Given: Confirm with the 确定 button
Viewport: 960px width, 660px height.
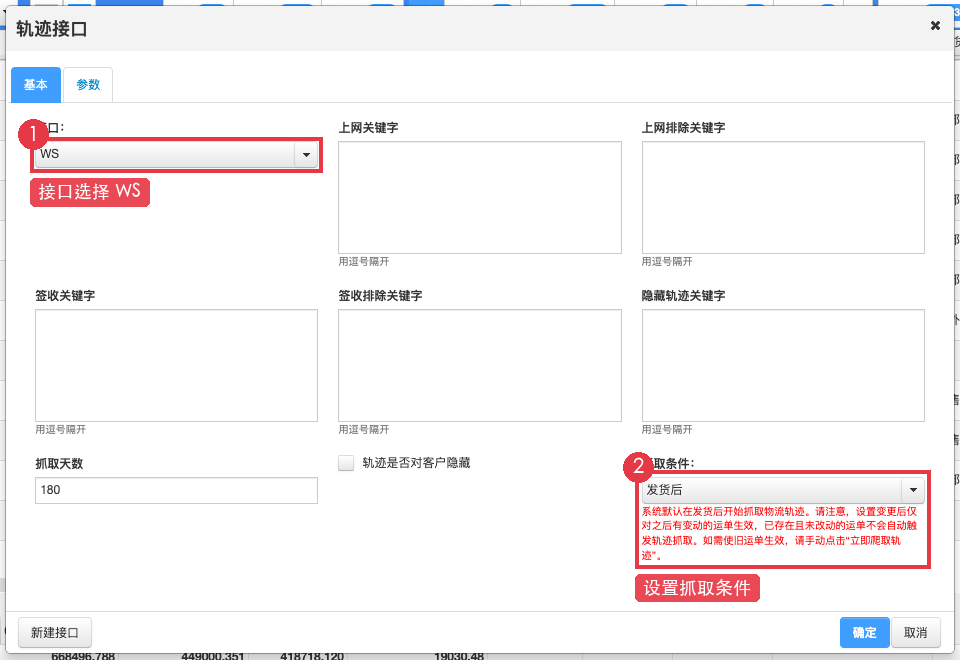Looking at the screenshot, I should pos(864,632).
